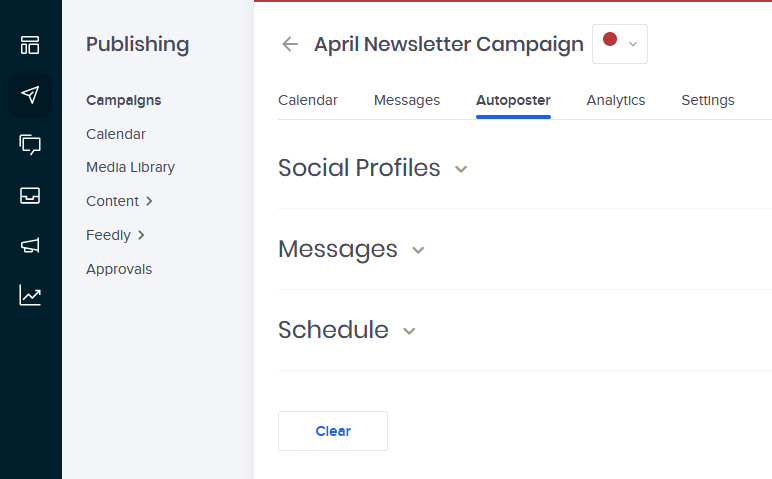Click the Clear button
This screenshot has width=772, height=479.
[x=333, y=431]
